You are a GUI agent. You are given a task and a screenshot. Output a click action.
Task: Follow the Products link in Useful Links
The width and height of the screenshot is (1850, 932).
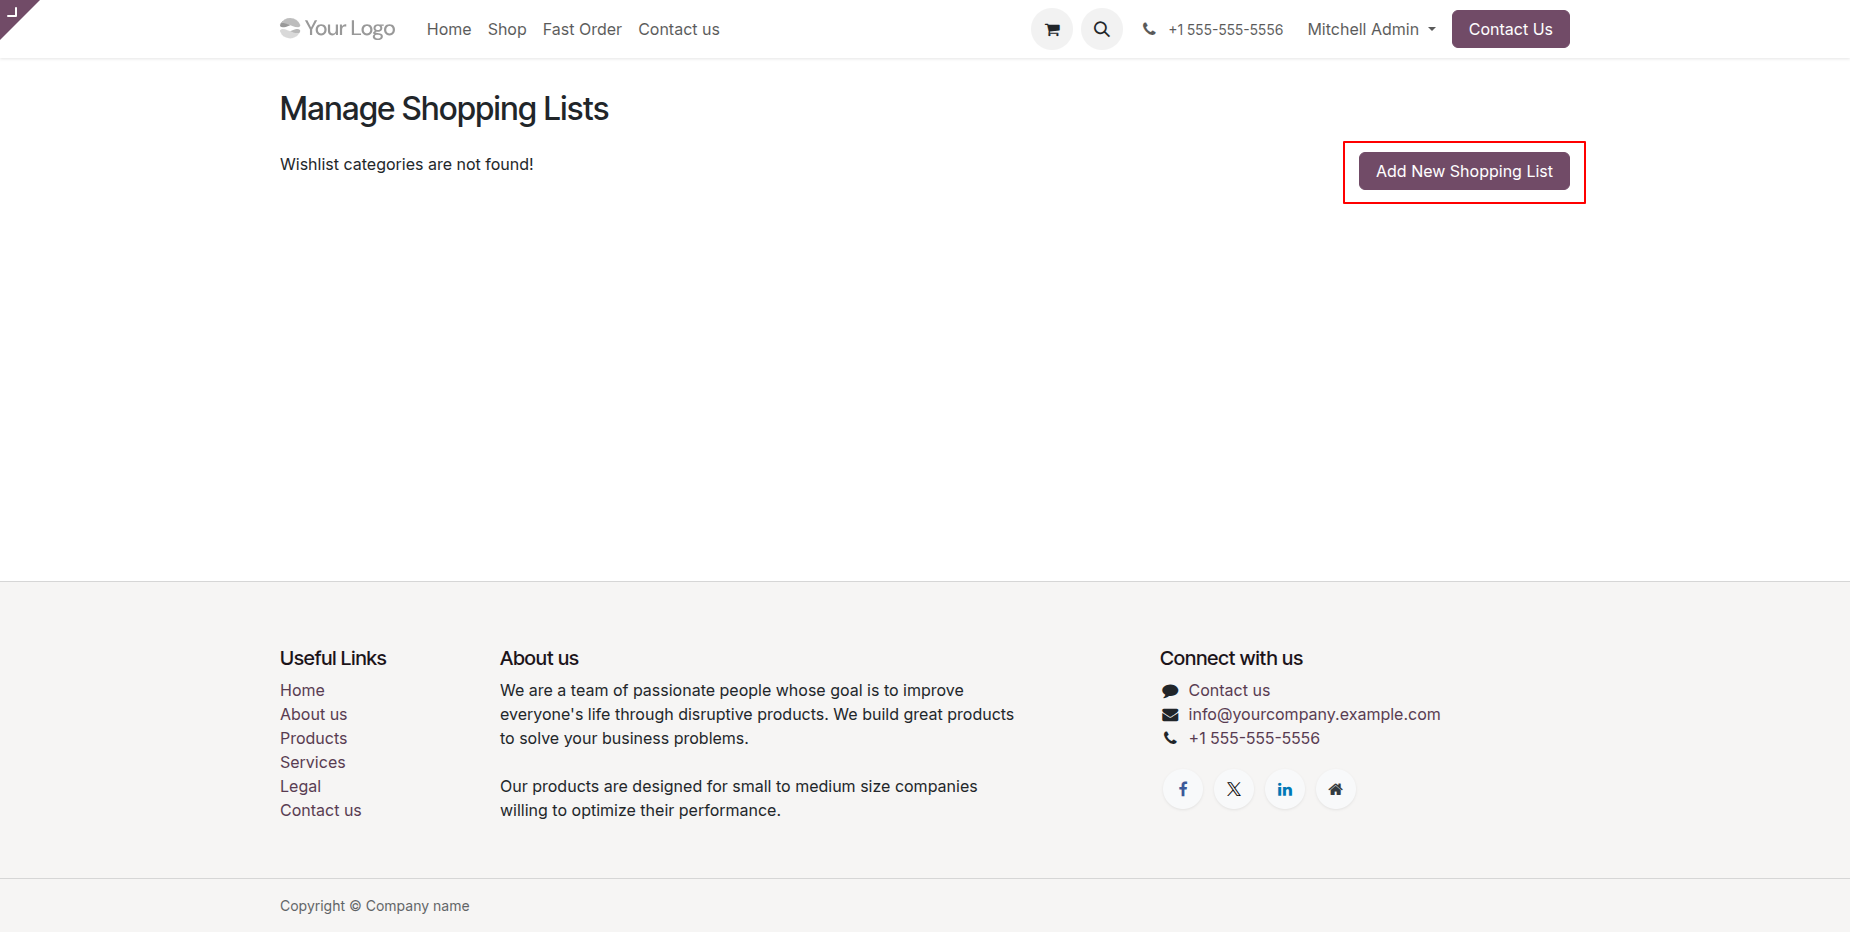coord(314,738)
